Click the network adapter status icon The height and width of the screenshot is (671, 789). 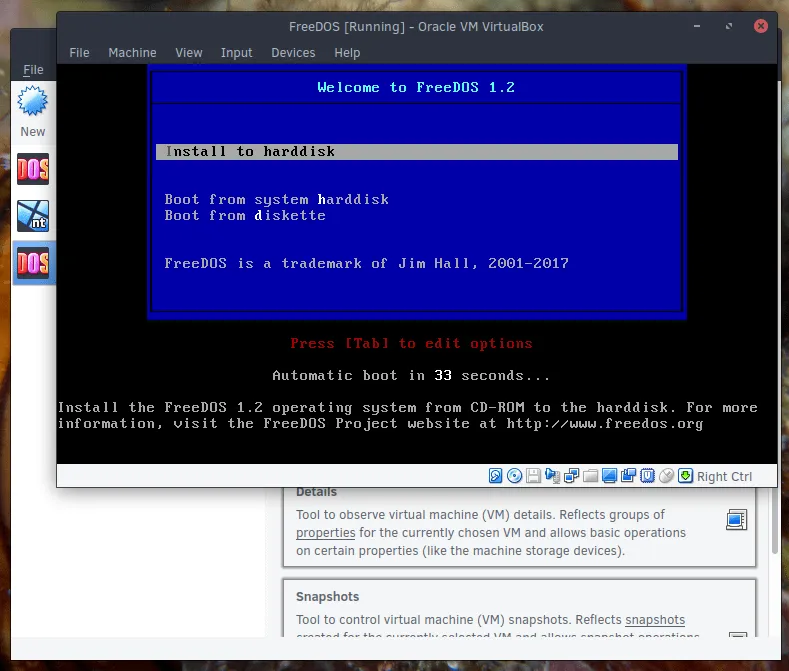pyautogui.click(x=571, y=476)
